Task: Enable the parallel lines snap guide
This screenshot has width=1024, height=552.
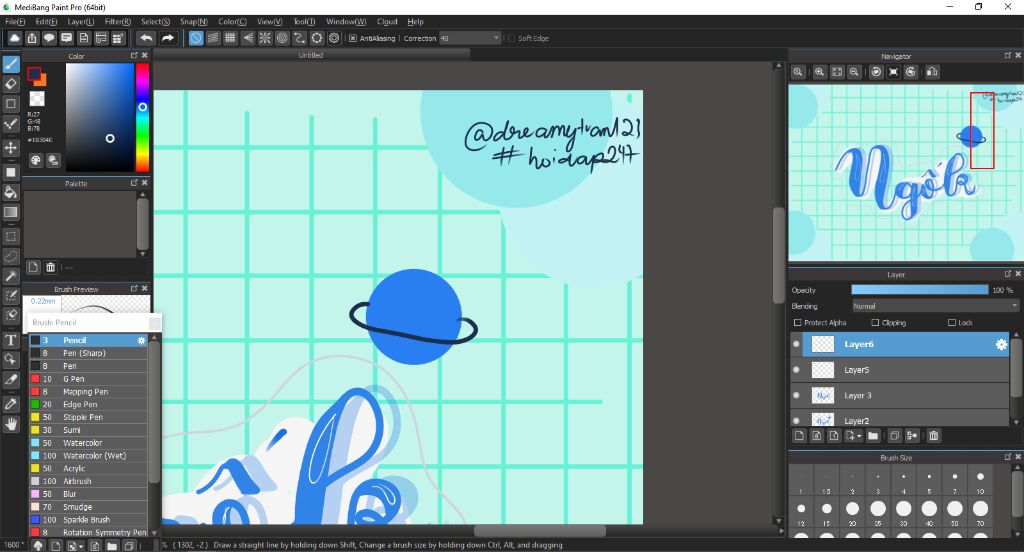Action: point(213,38)
